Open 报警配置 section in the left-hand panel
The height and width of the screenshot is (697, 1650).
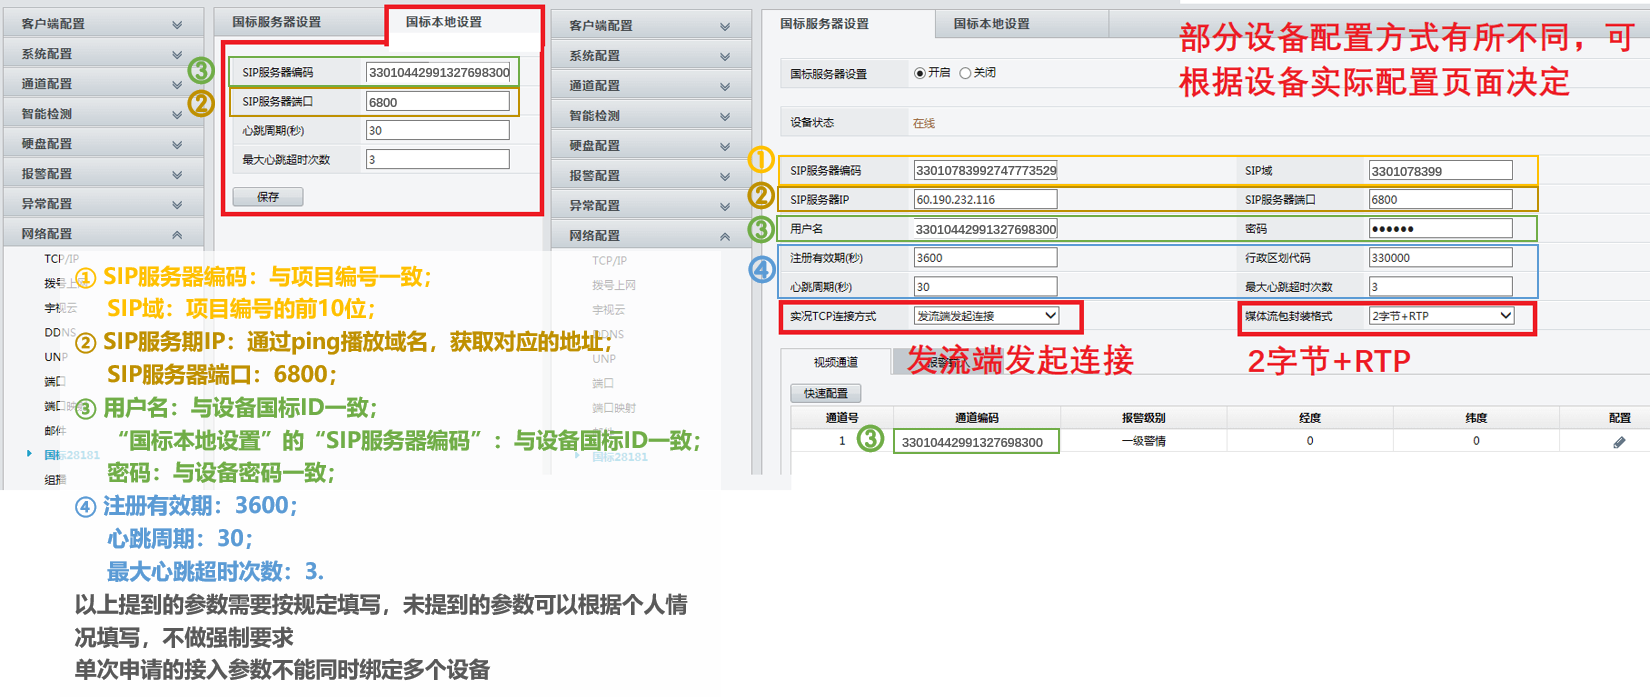point(103,174)
